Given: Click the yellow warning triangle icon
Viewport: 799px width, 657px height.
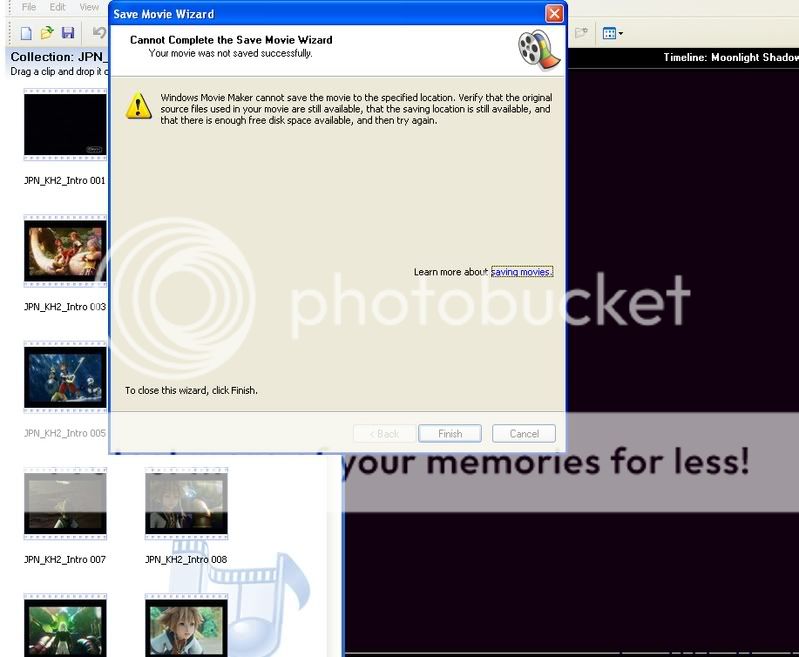Looking at the screenshot, I should point(138,105).
